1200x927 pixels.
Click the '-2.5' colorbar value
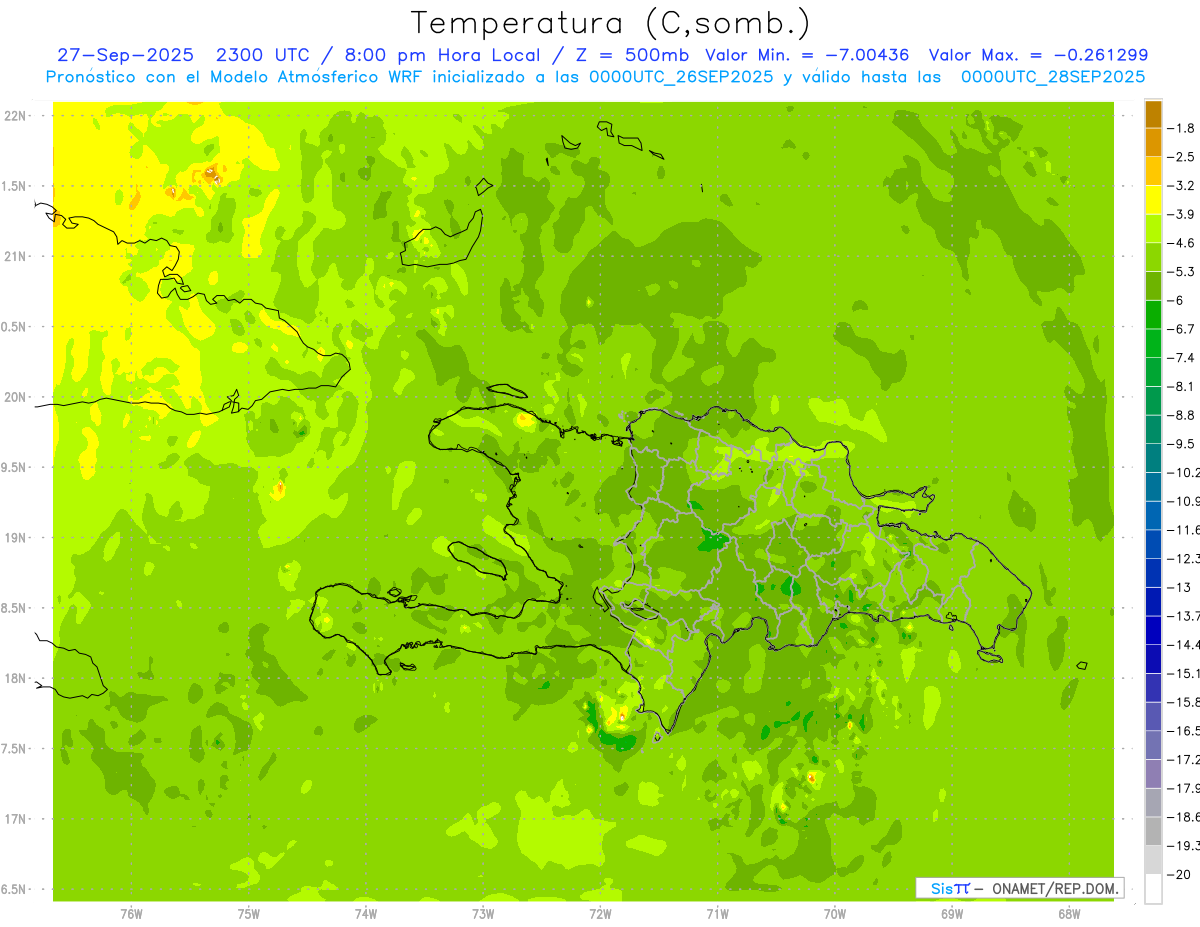point(1182,157)
